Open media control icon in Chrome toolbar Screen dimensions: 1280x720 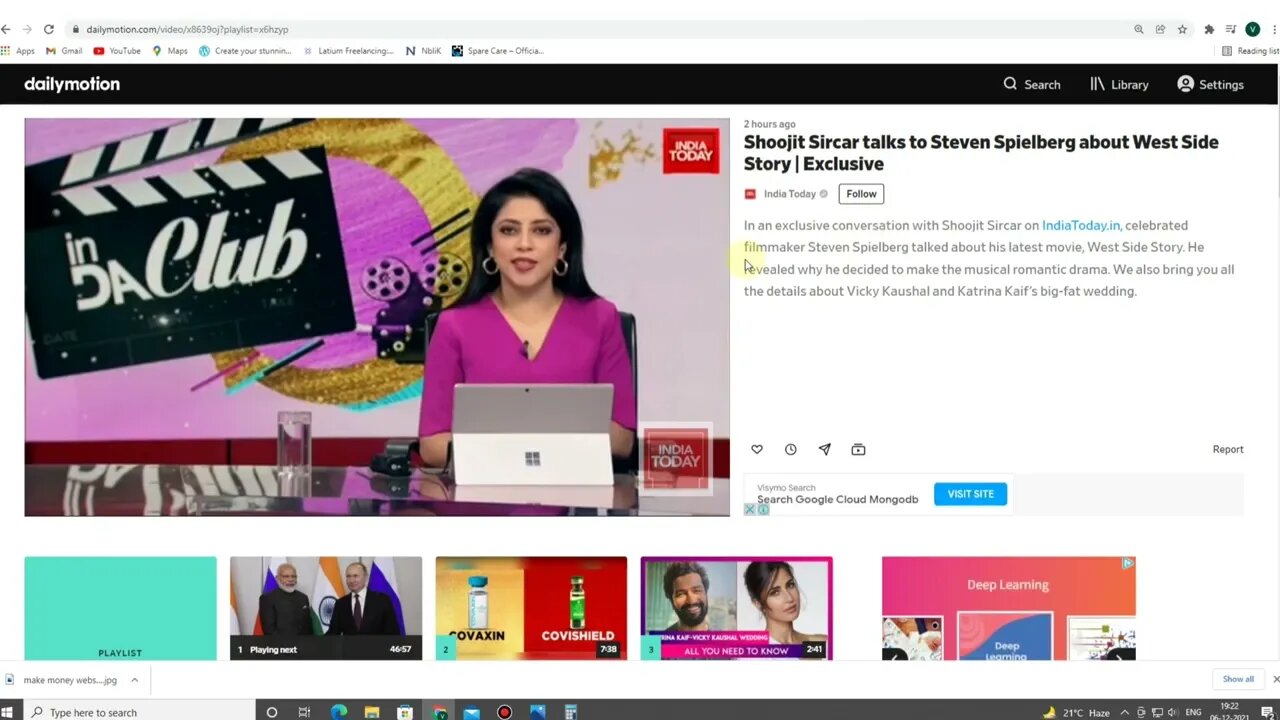(x=1231, y=29)
